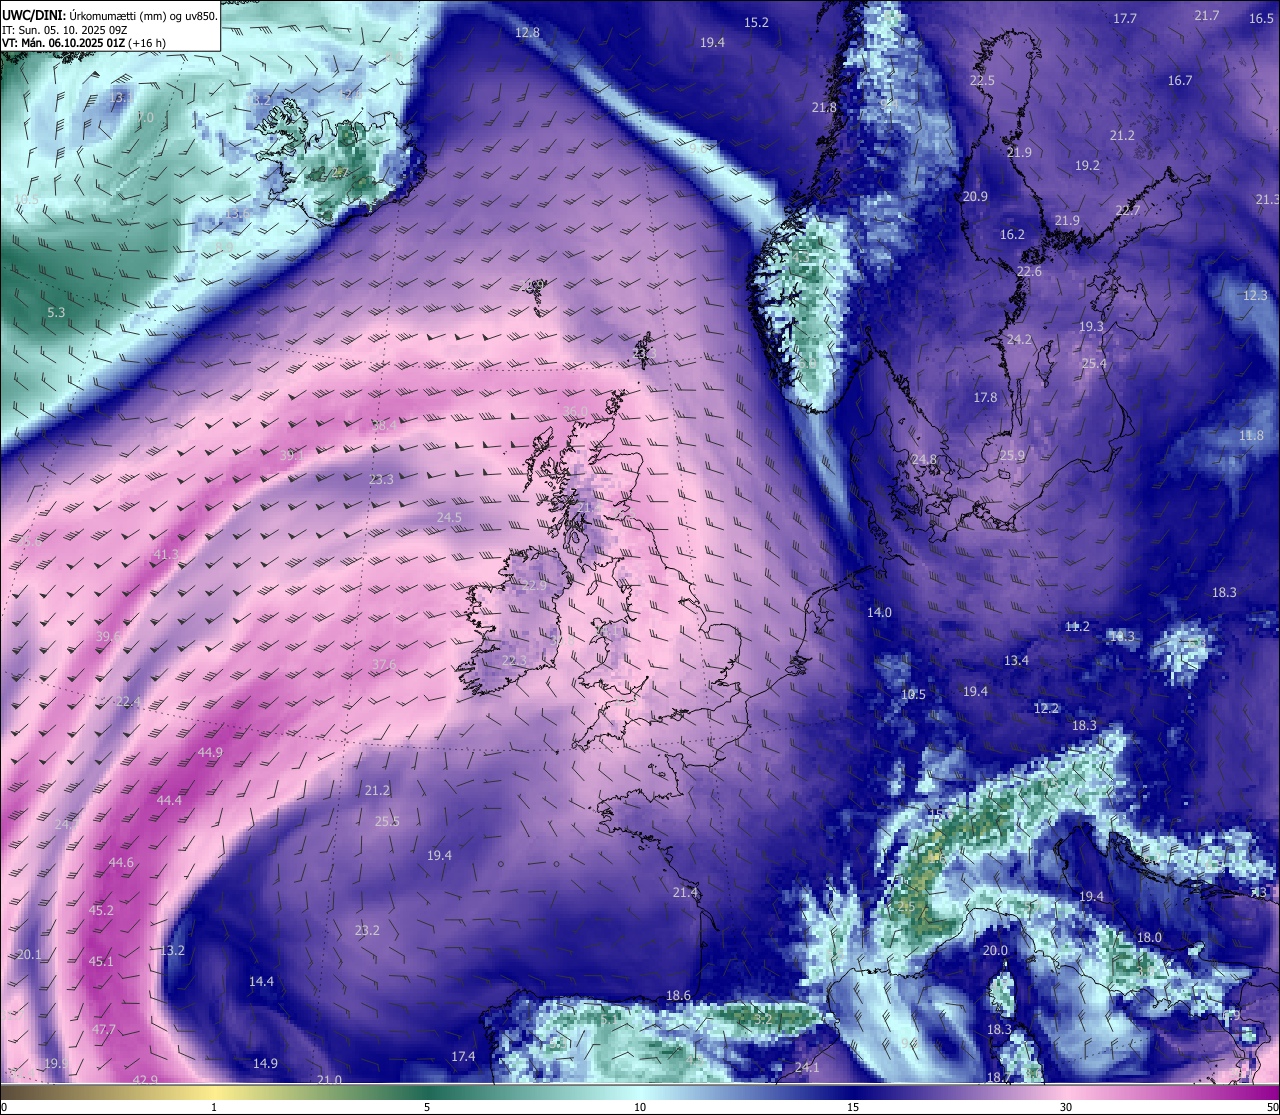This screenshot has height=1115, width=1280.
Task: Click the 22.3 value over Ireland
Action: [x=514, y=660]
